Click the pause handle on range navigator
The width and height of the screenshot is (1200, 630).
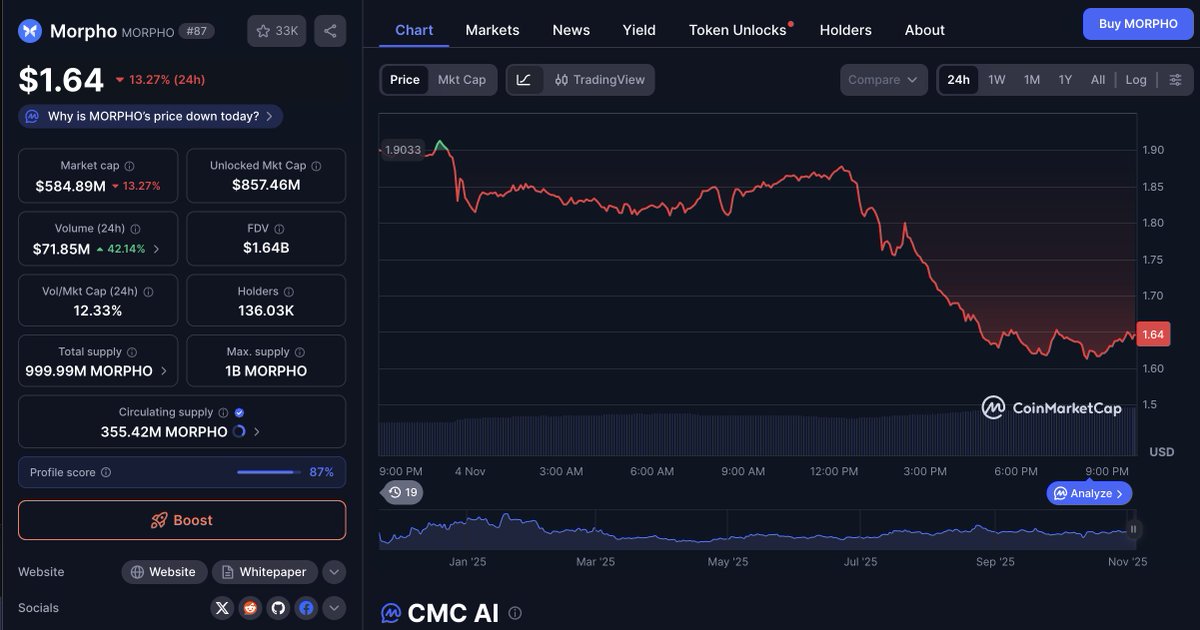1133,530
